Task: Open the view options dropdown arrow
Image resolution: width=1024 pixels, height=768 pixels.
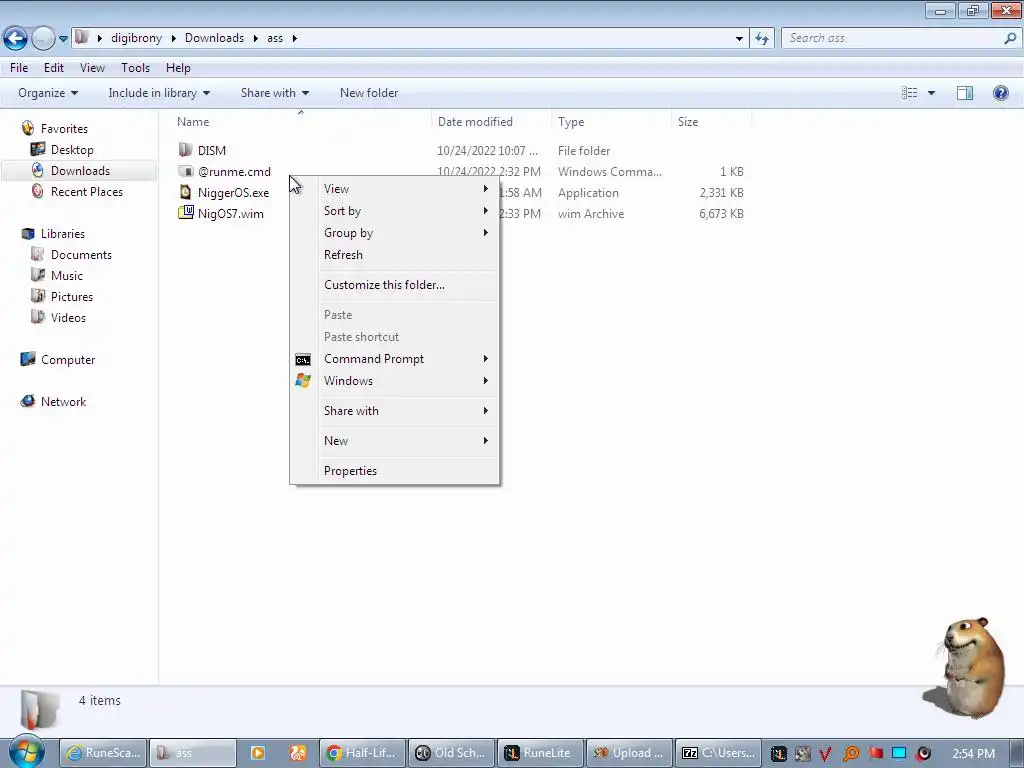Action: click(x=931, y=93)
